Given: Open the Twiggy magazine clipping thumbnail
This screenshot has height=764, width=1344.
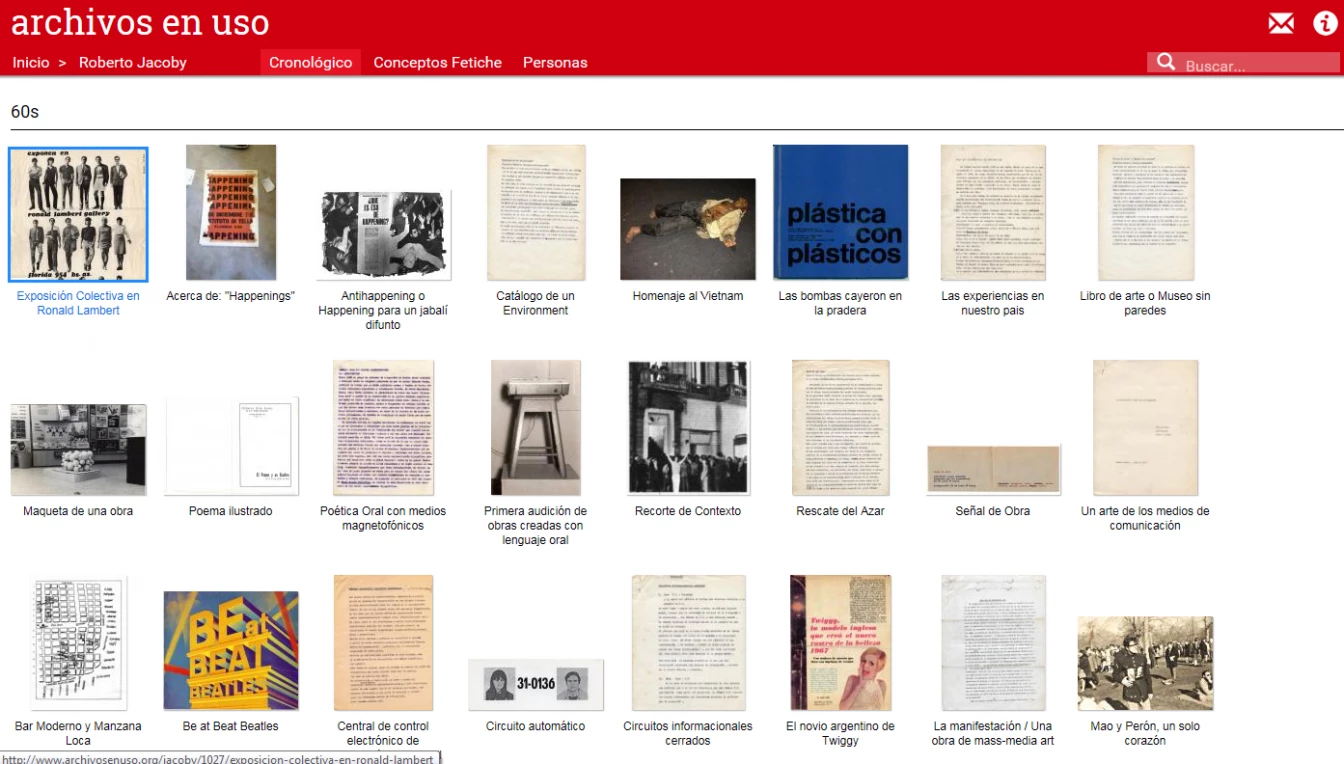Looking at the screenshot, I should point(840,642).
